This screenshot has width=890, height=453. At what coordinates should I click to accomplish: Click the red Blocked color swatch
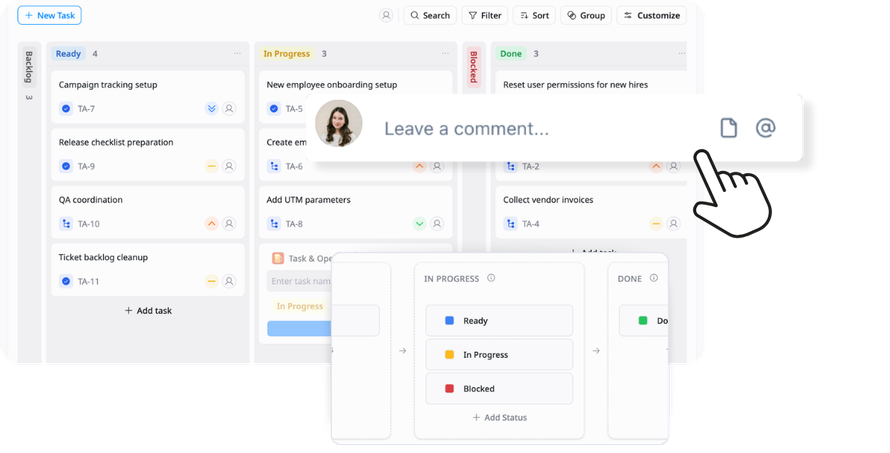pos(450,389)
